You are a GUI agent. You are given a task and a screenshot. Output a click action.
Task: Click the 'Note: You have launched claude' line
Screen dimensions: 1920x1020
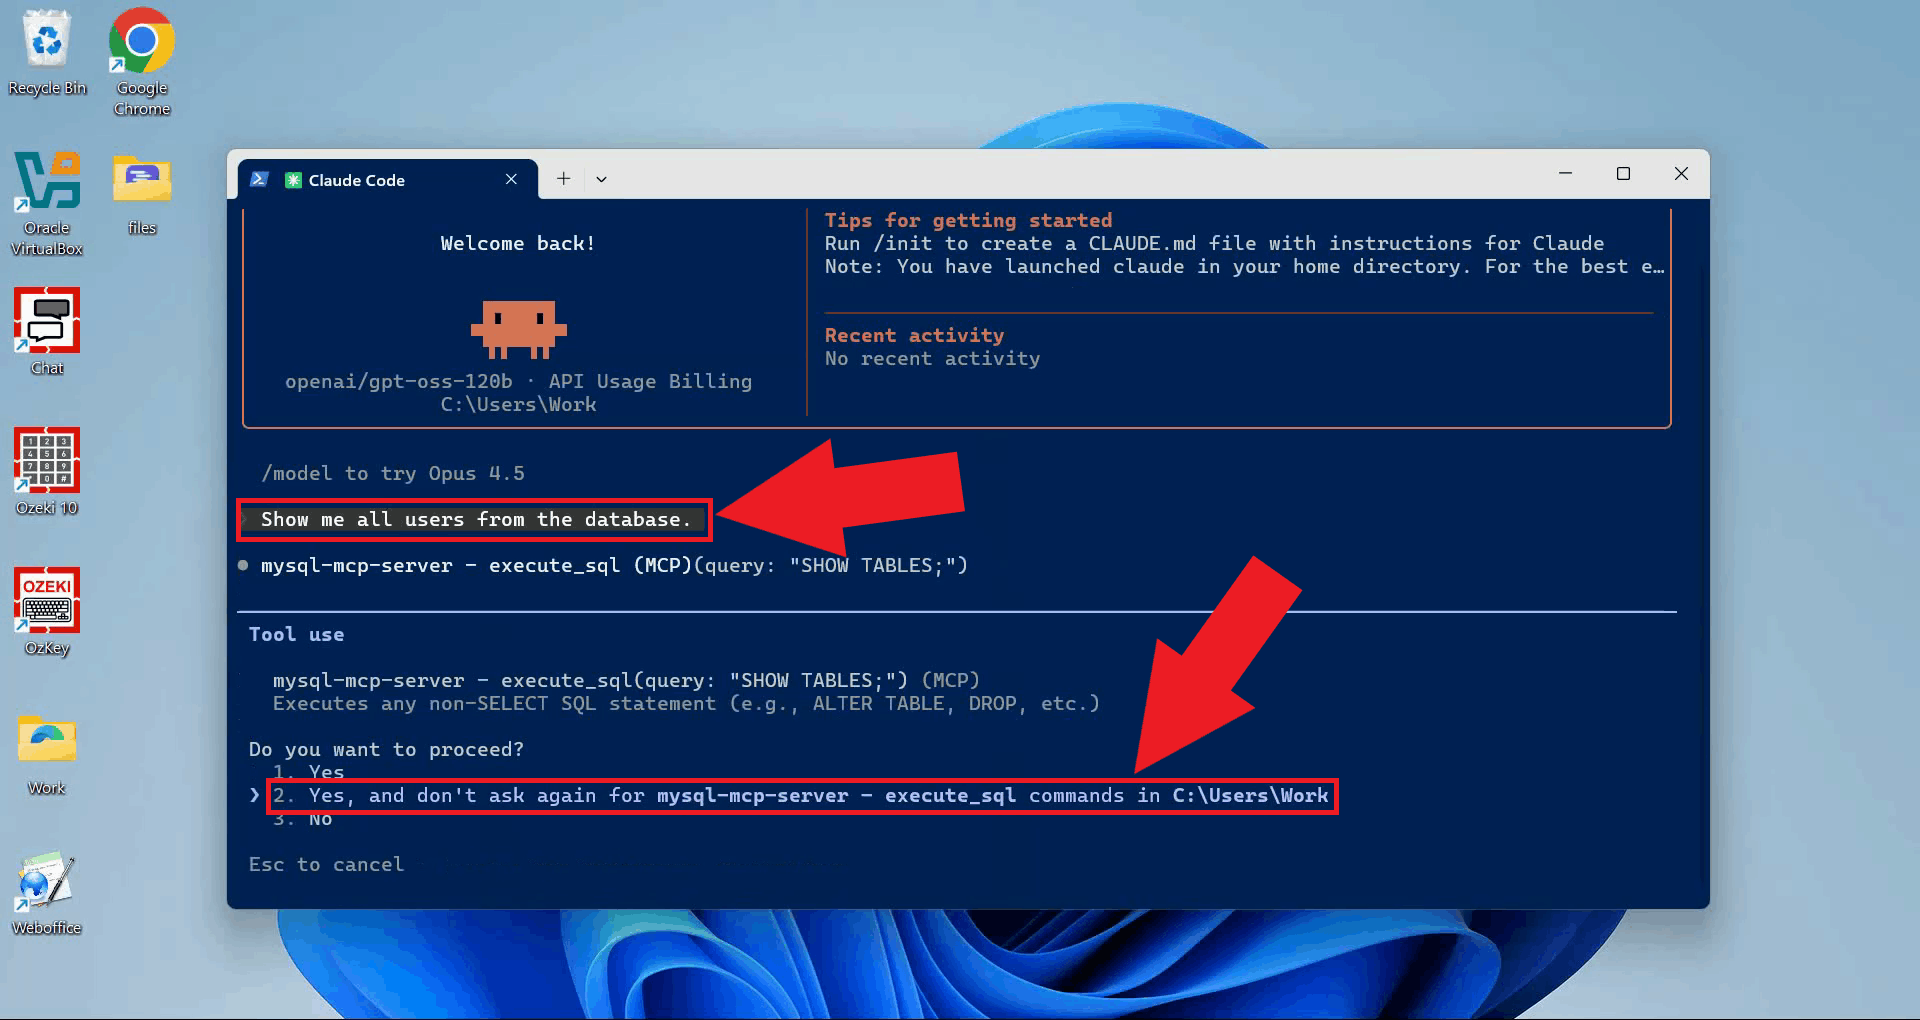(1244, 266)
